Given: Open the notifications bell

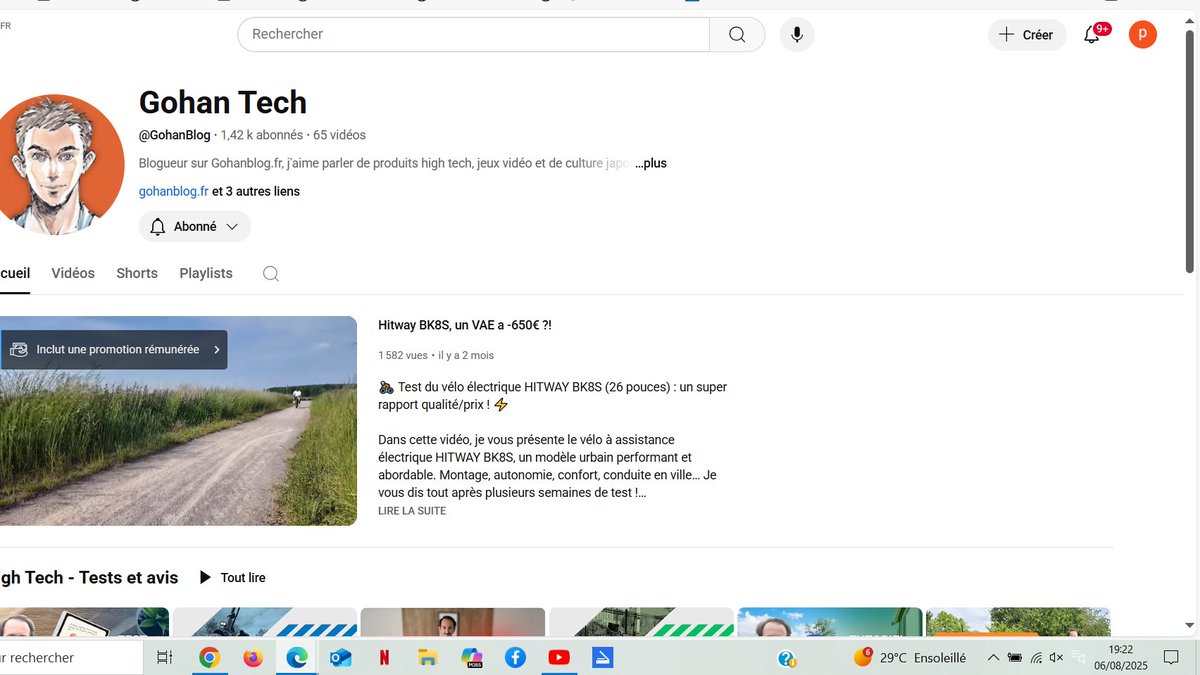Looking at the screenshot, I should pos(1093,35).
